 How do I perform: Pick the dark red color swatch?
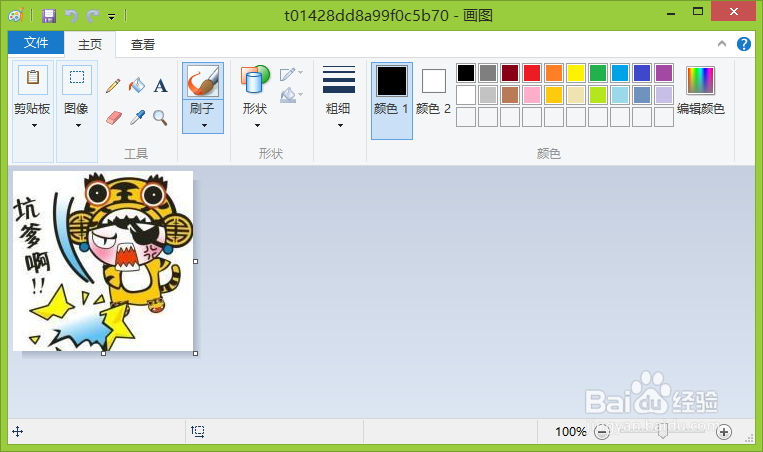click(x=510, y=73)
